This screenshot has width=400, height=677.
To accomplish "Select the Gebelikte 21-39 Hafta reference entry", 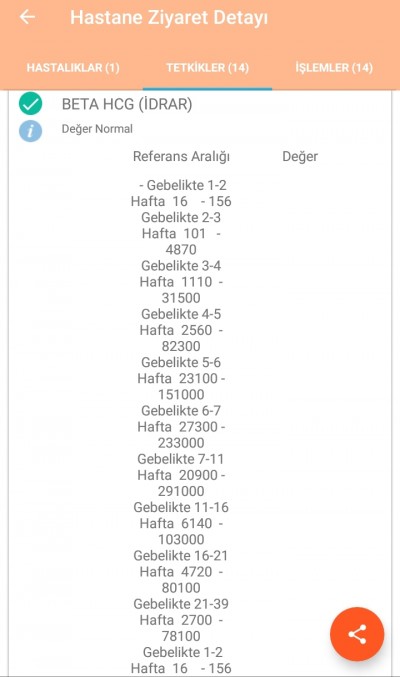I will (181, 620).
